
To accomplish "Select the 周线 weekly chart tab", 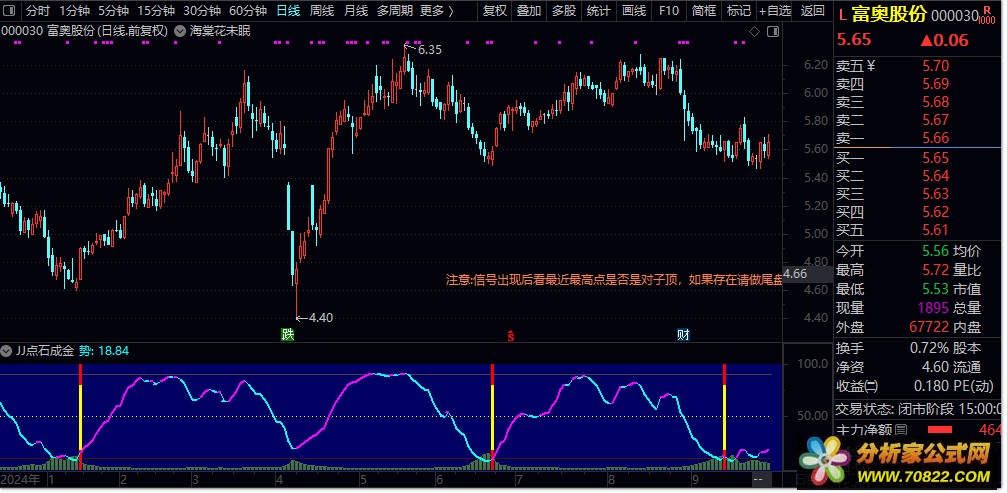I will tap(322, 11).
